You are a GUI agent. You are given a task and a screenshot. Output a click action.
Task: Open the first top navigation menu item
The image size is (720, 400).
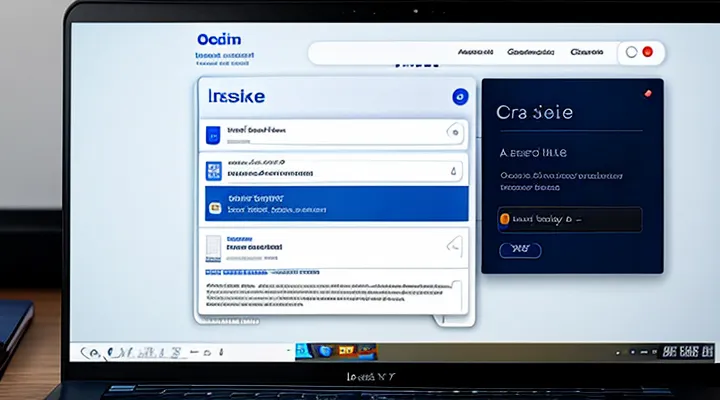click(x=476, y=52)
